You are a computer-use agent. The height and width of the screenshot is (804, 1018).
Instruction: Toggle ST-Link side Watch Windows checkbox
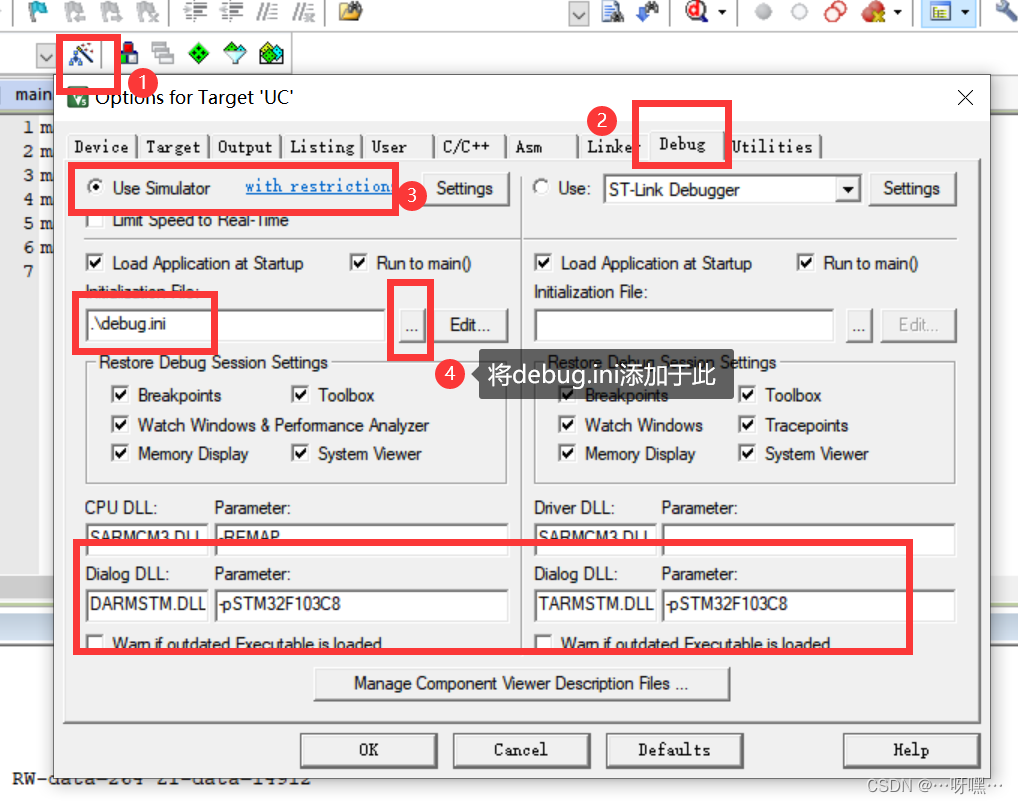coord(567,425)
